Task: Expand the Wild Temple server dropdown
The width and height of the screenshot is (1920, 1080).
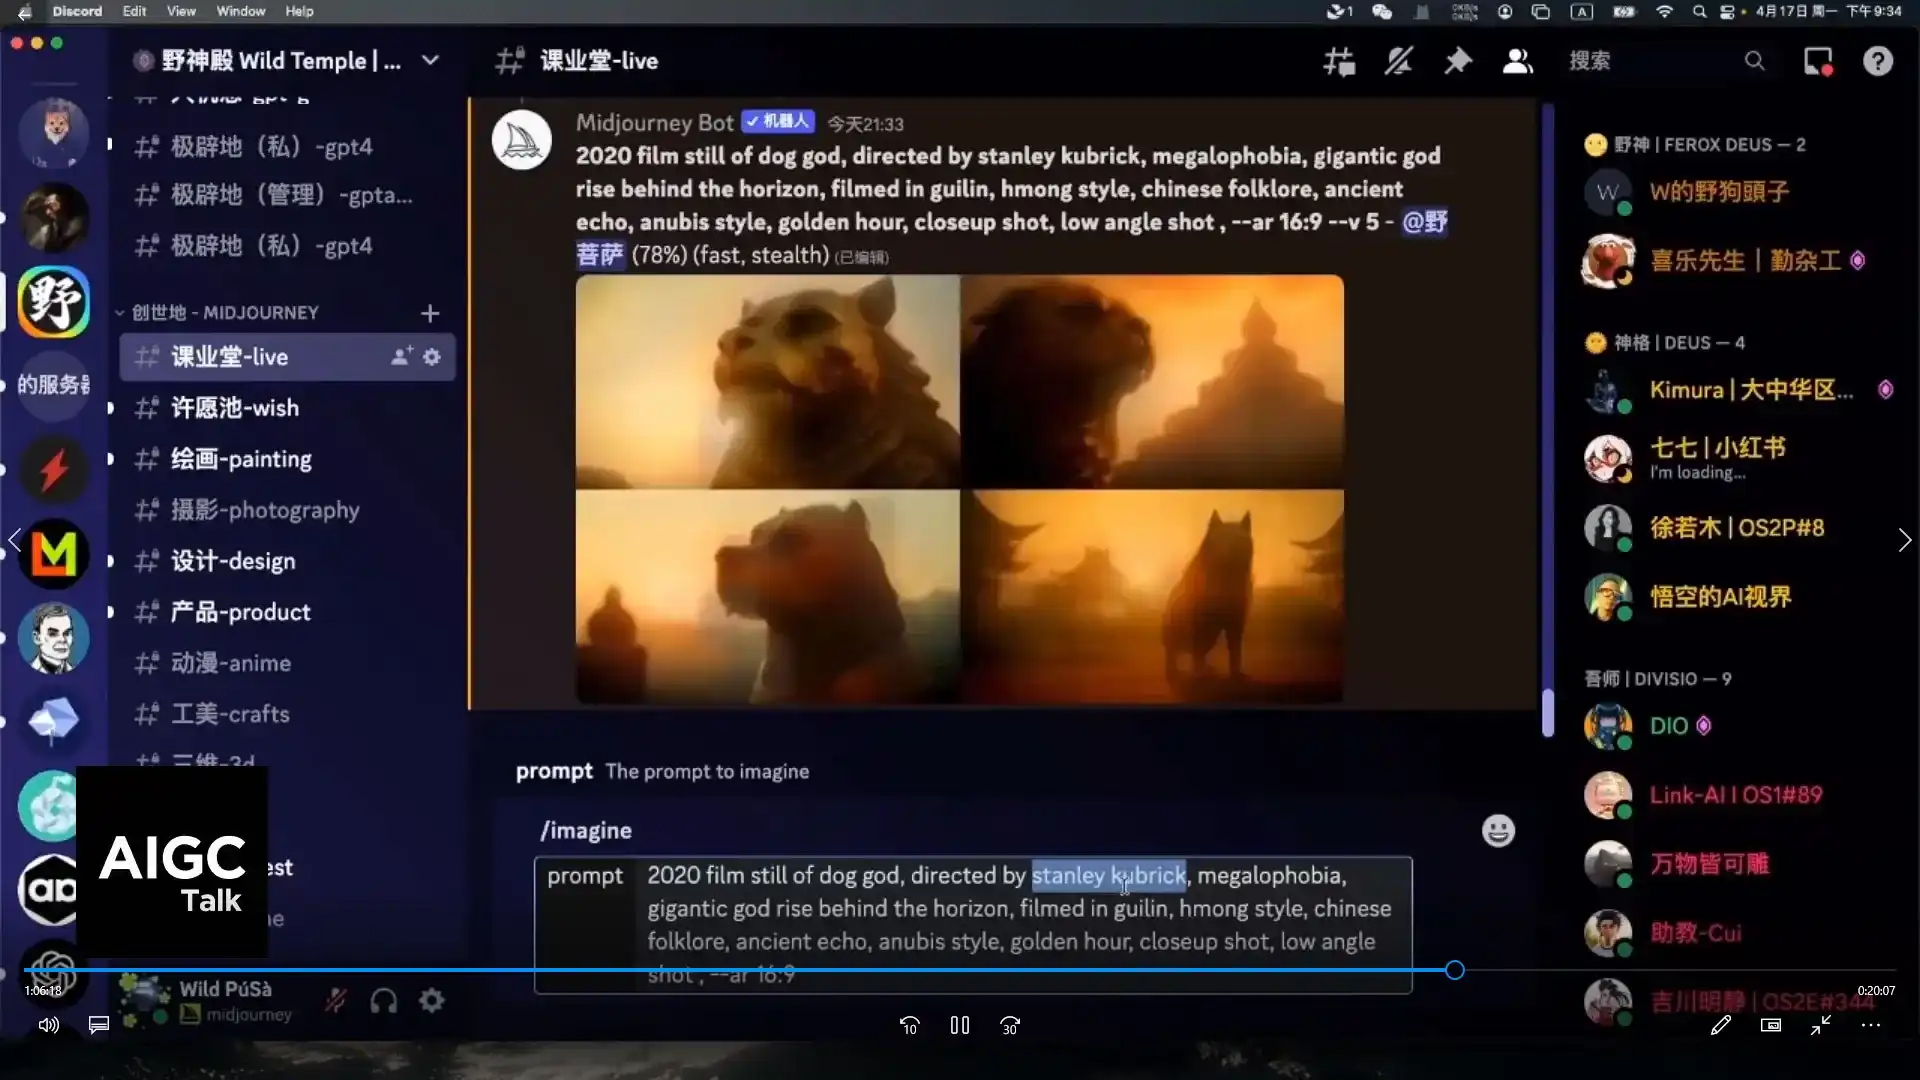Action: coord(430,60)
